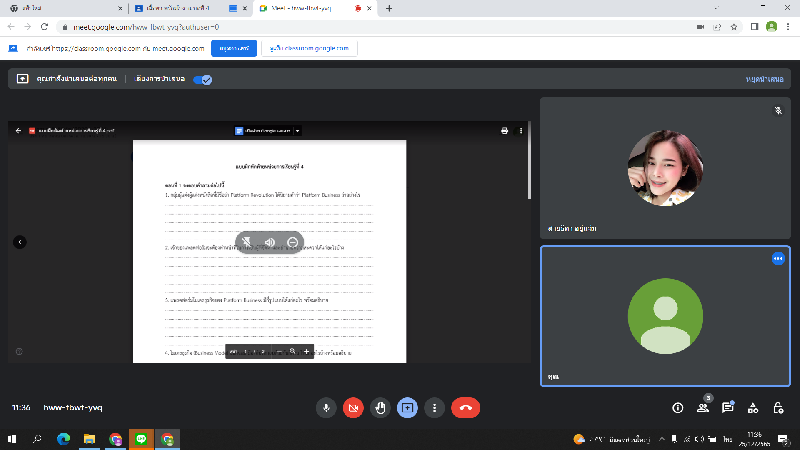The height and width of the screenshot is (450, 800).
Task: Open the chat panel
Action: pos(728,407)
